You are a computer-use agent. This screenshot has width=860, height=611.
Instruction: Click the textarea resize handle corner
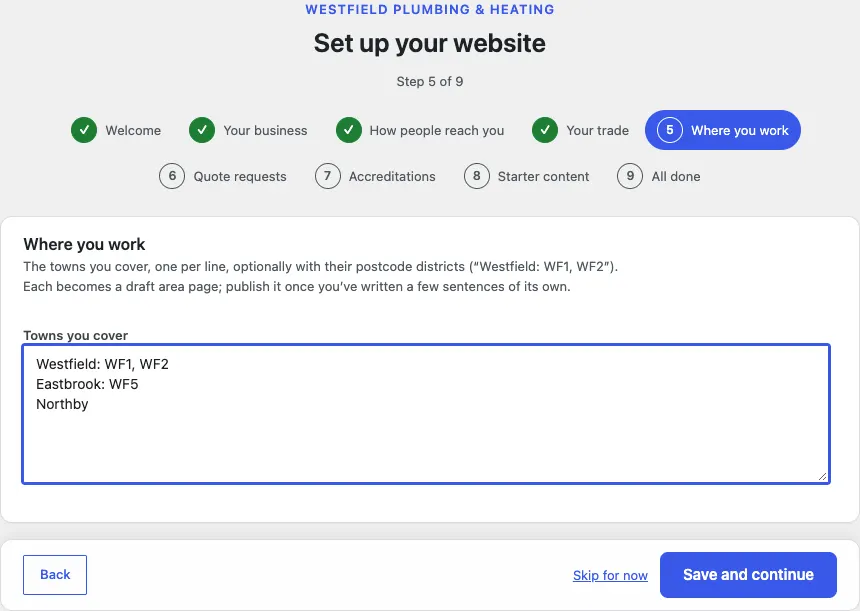[x=822, y=477]
